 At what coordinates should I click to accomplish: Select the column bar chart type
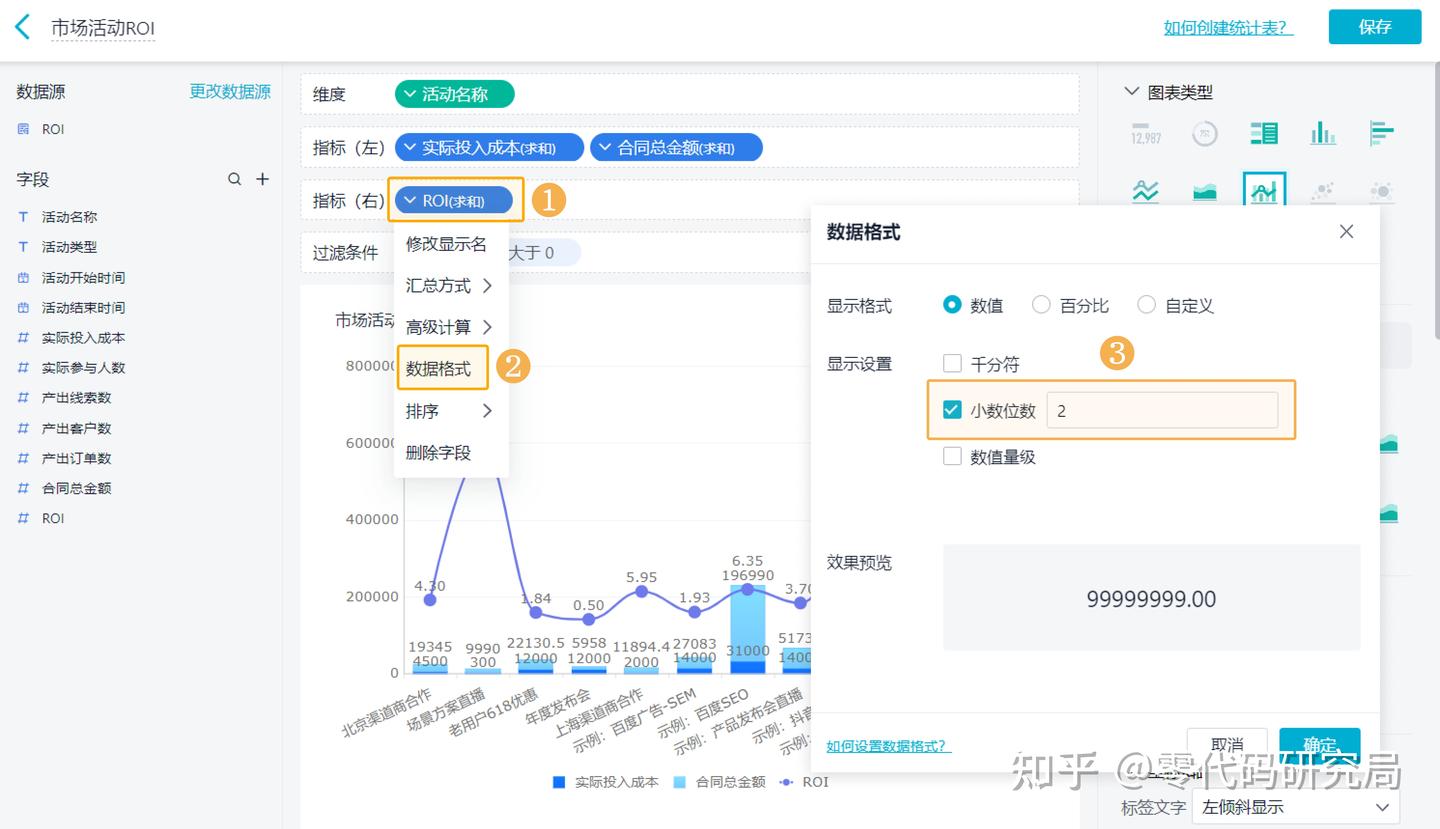1323,133
